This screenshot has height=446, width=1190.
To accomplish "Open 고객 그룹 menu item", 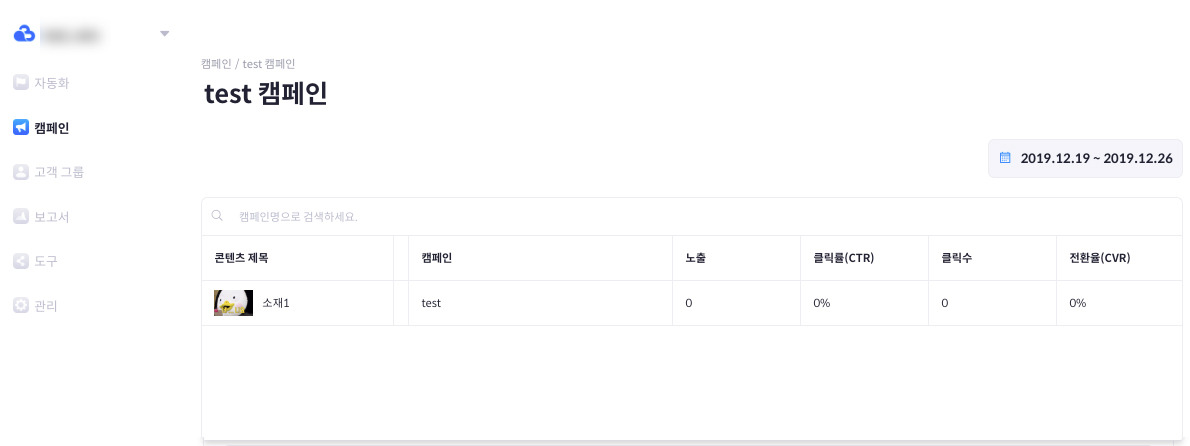I will (58, 172).
